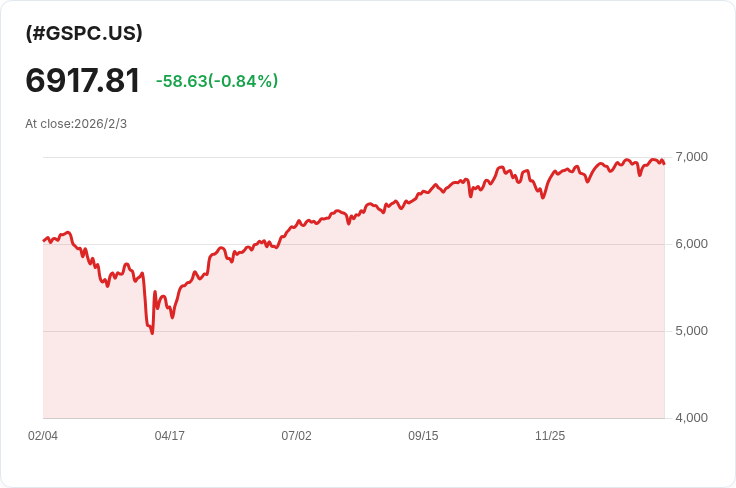736x488 pixels.
Task: Click the 6,000 y-axis label
Action: tap(691, 244)
